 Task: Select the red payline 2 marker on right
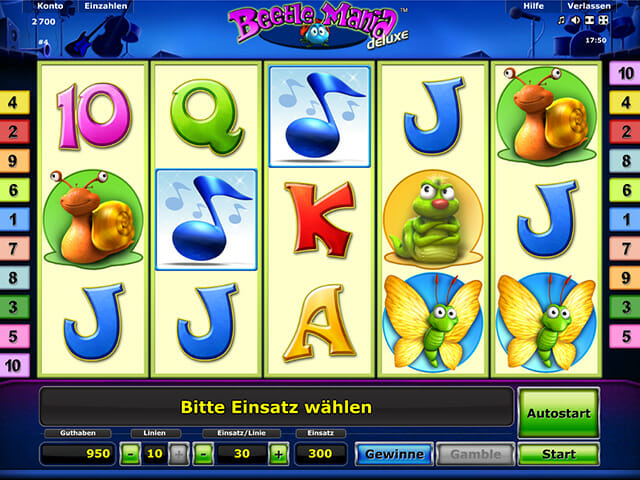[625, 131]
